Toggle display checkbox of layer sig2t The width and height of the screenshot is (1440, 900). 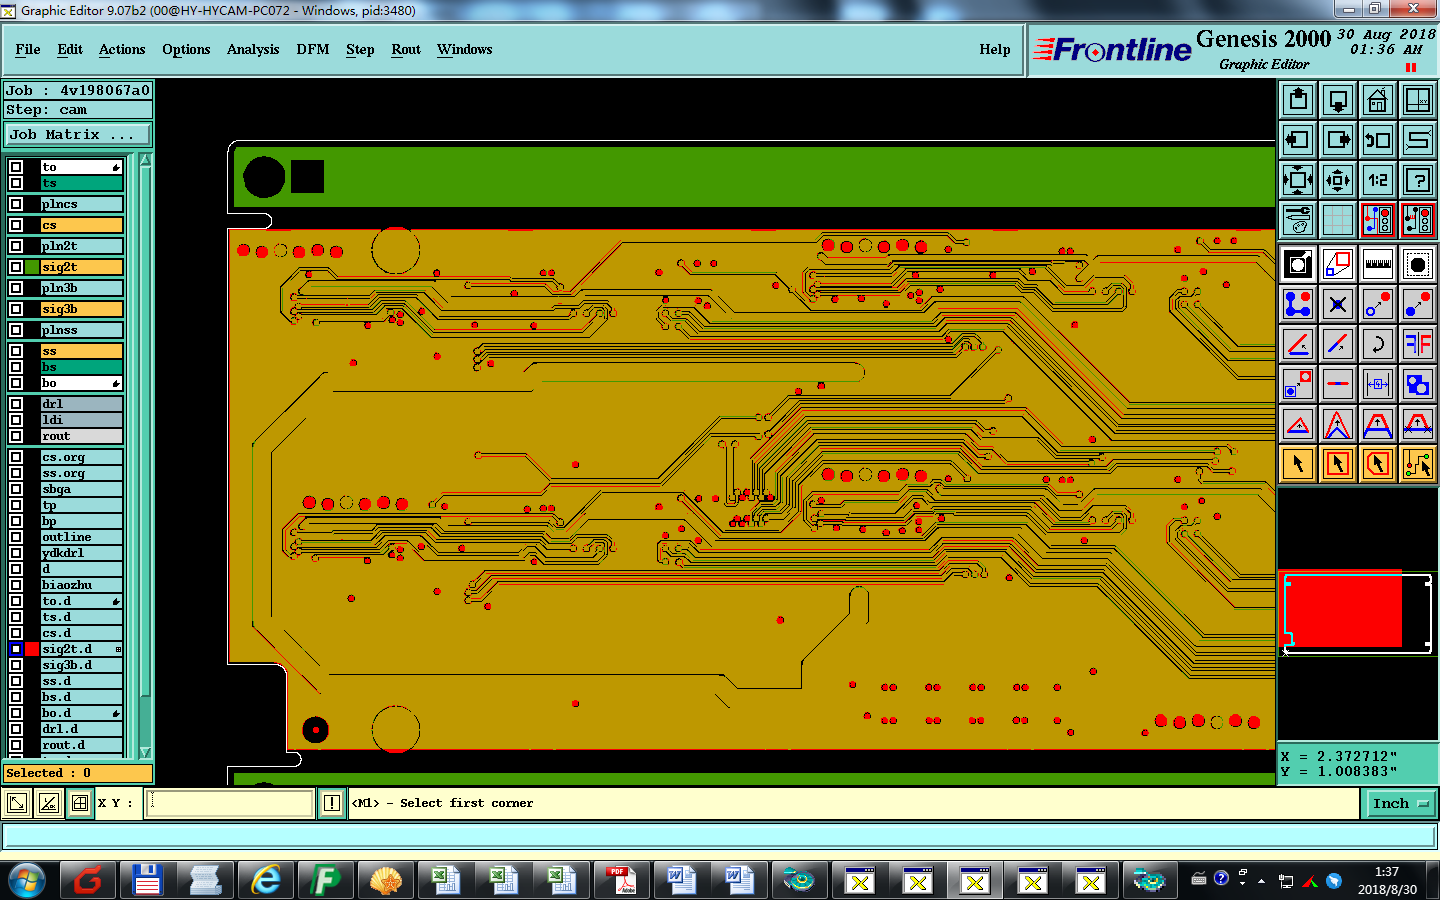[16, 267]
